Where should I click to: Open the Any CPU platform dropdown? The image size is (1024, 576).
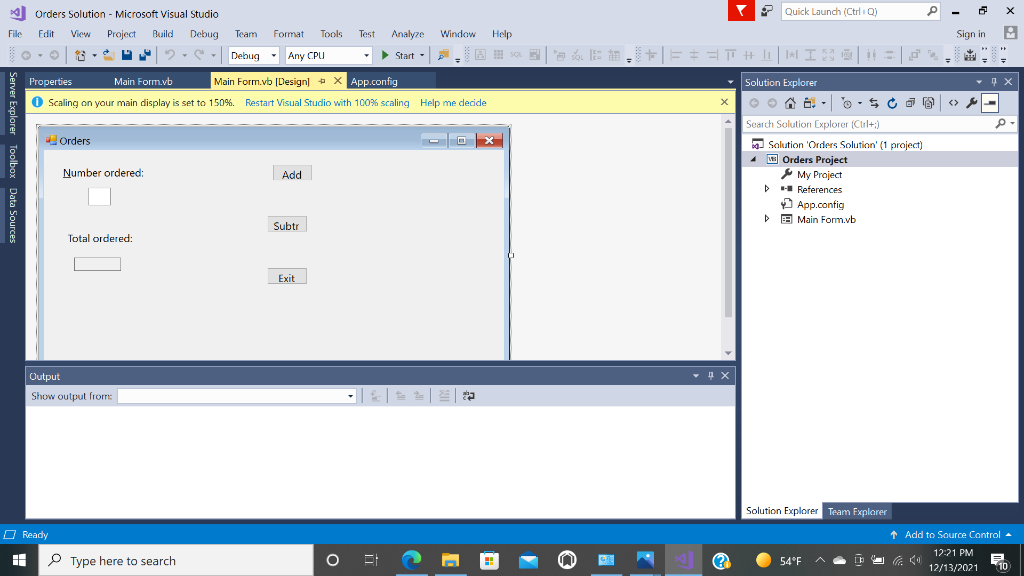(366, 56)
